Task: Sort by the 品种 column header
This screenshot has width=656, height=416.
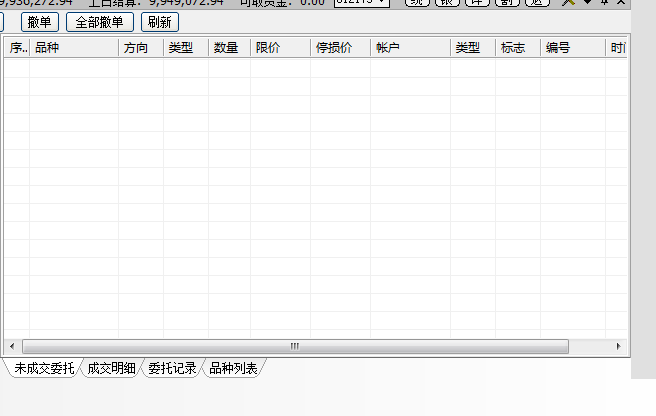Action: tap(72, 48)
